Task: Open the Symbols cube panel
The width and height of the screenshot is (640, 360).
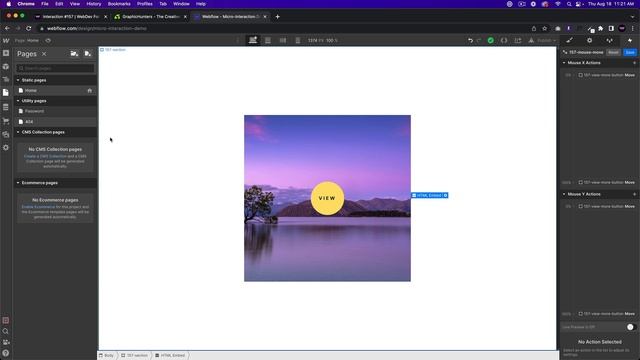Action: [6, 66]
